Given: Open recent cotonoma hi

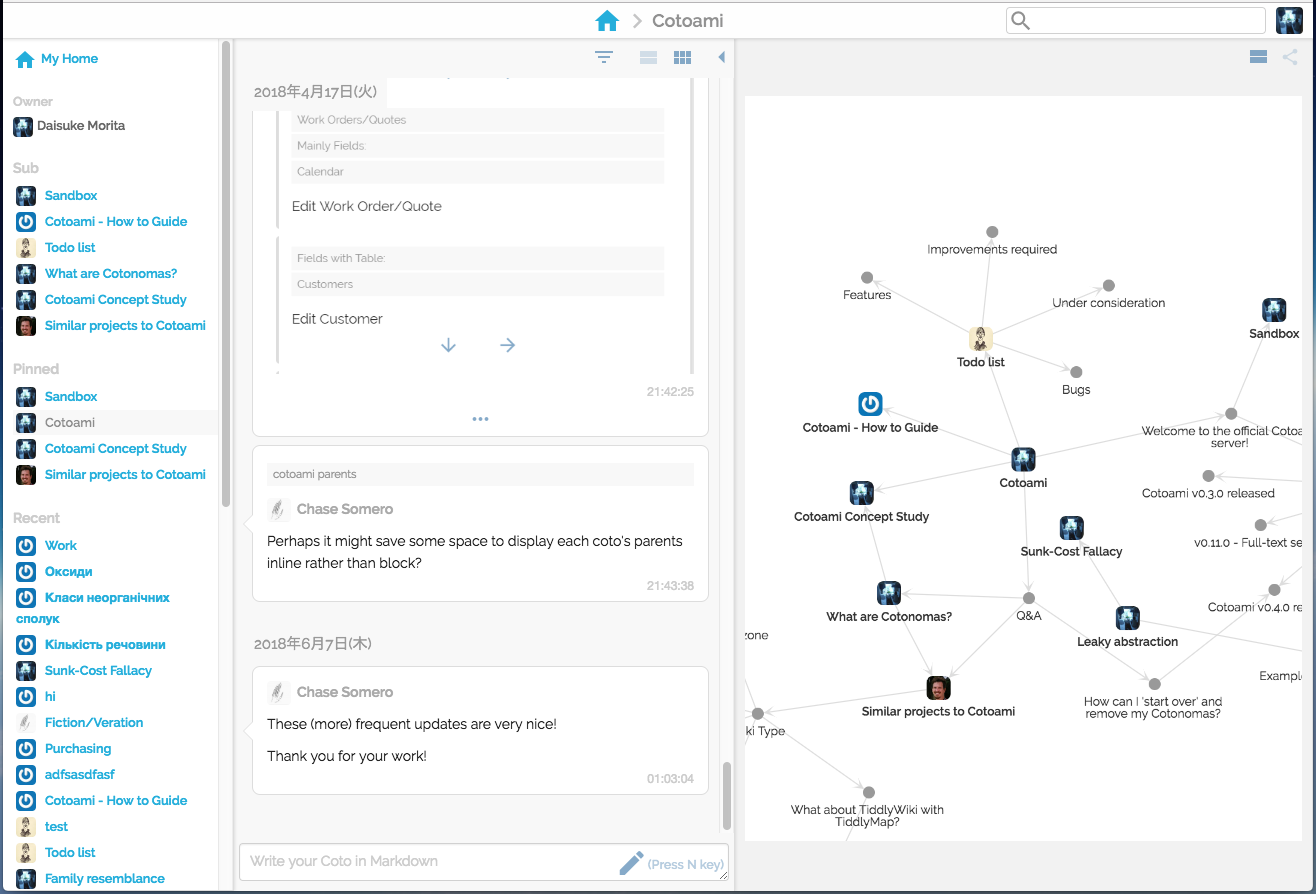Looking at the screenshot, I should coord(50,697).
